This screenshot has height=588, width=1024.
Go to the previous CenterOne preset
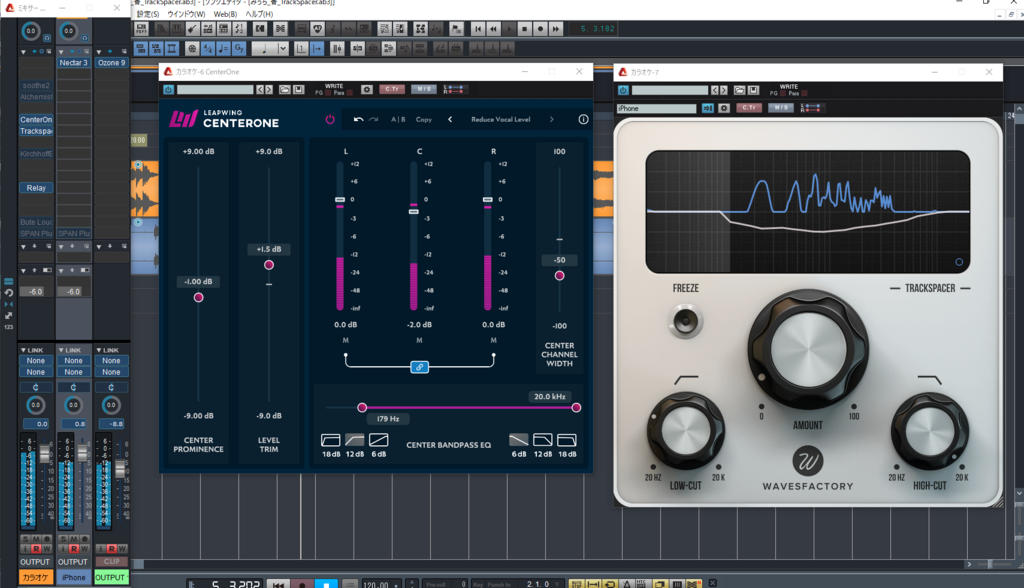450,120
